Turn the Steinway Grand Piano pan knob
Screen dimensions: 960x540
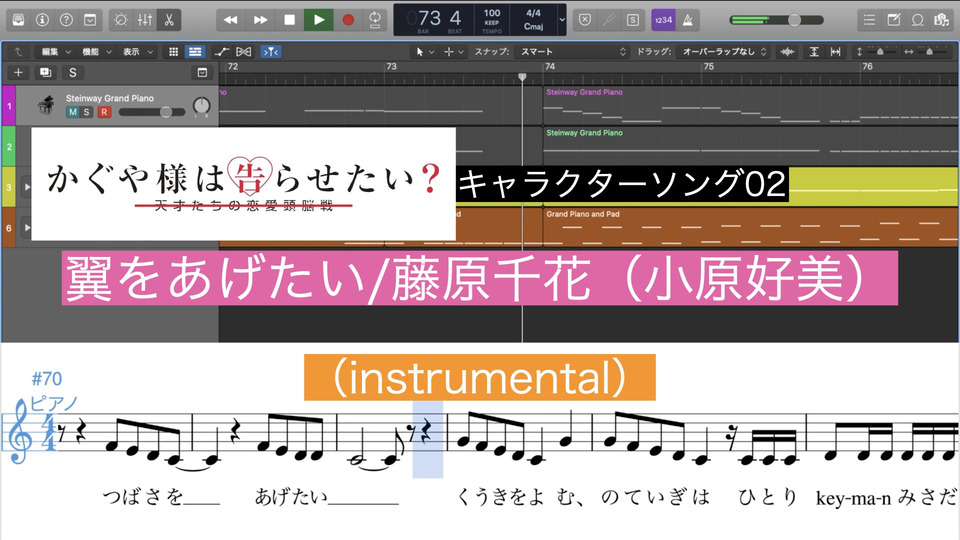pyautogui.click(x=201, y=107)
